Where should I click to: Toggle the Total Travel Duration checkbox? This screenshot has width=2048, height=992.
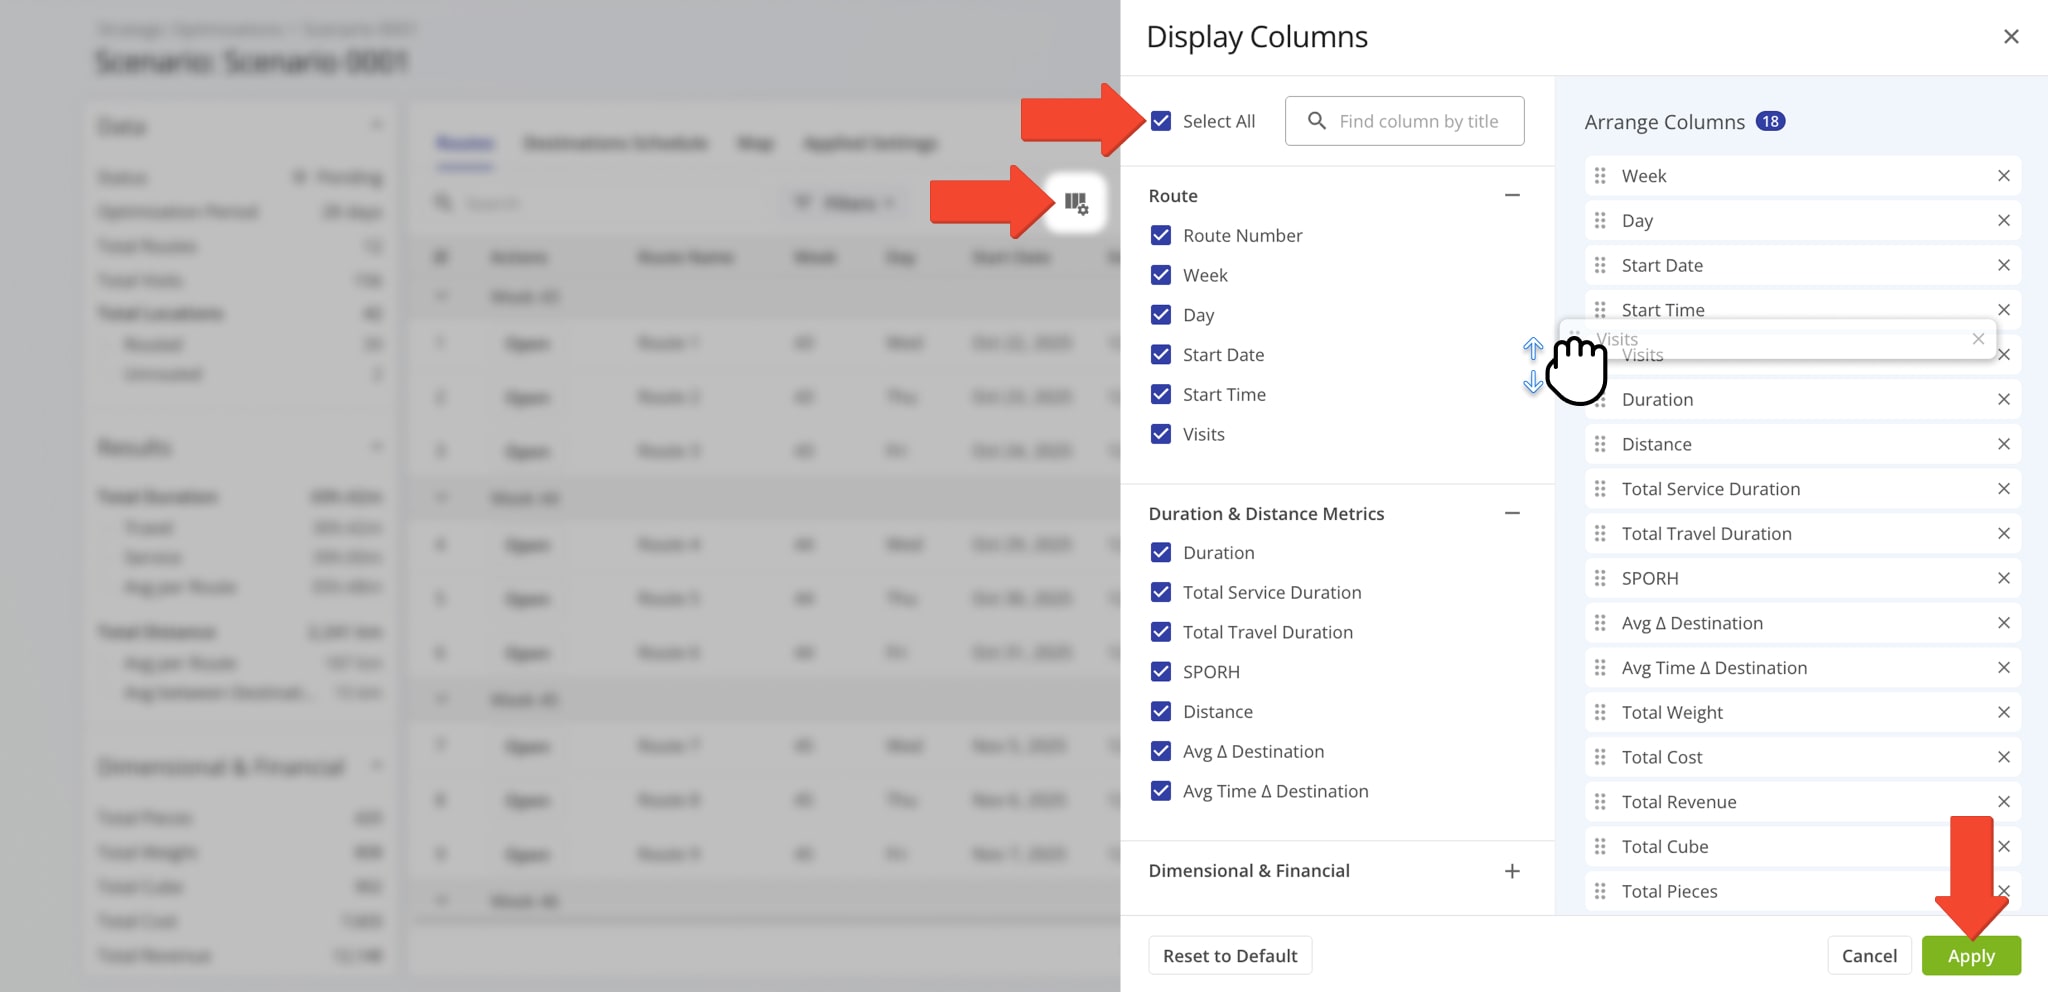(1161, 632)
